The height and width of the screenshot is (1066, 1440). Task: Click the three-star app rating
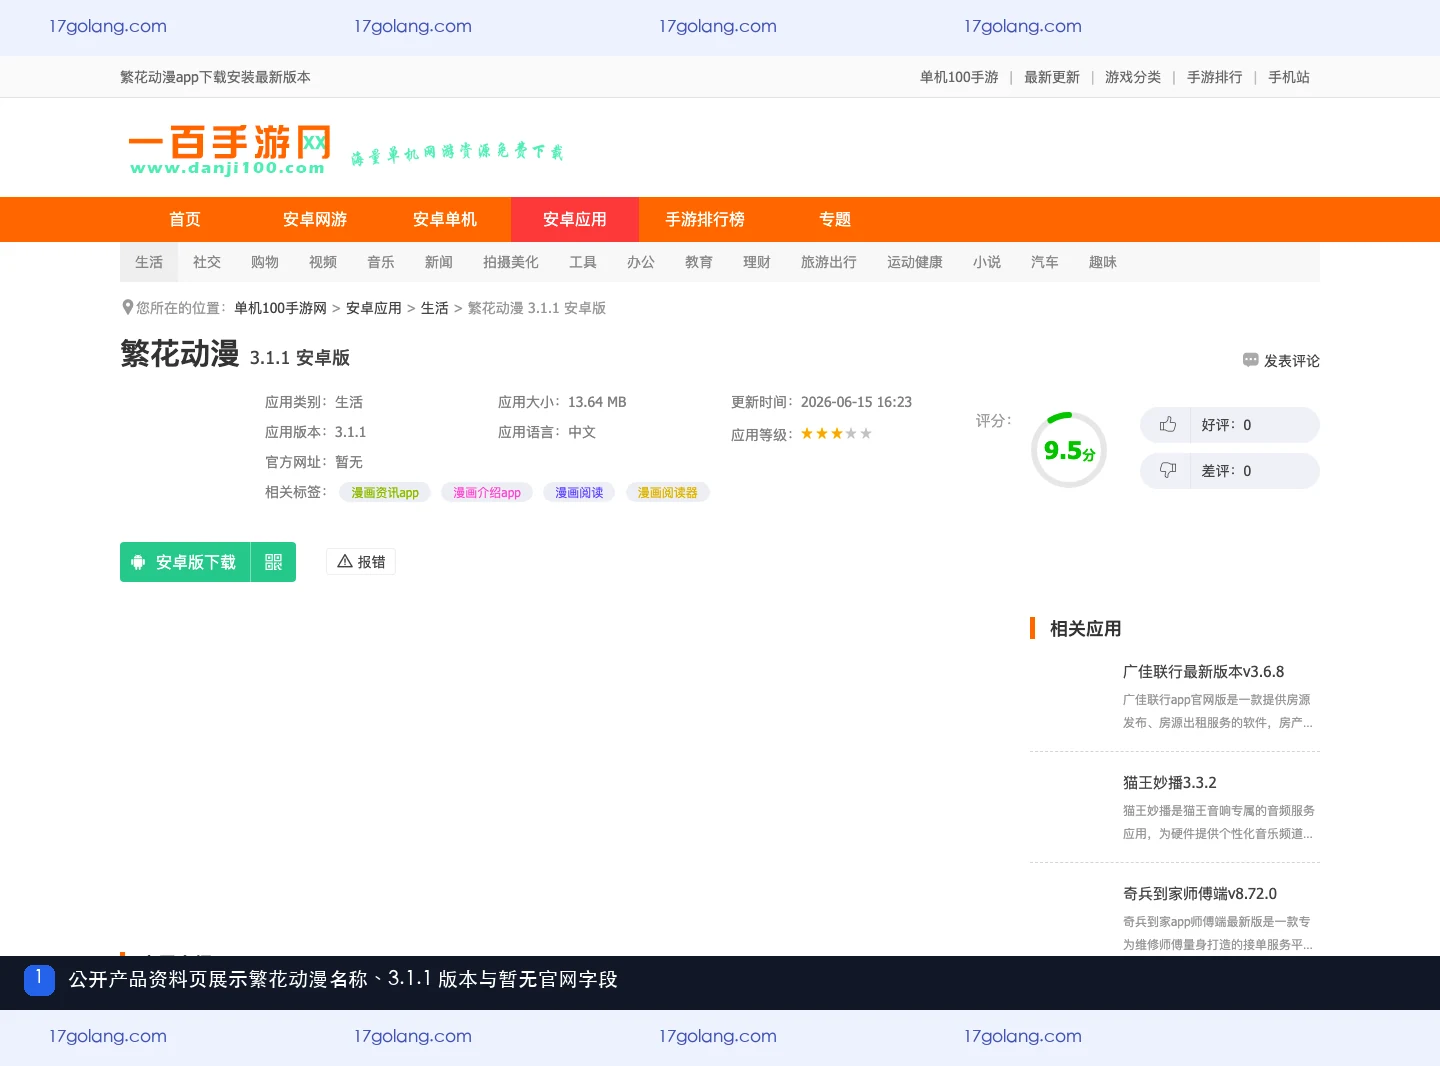[x=836, y=433]
